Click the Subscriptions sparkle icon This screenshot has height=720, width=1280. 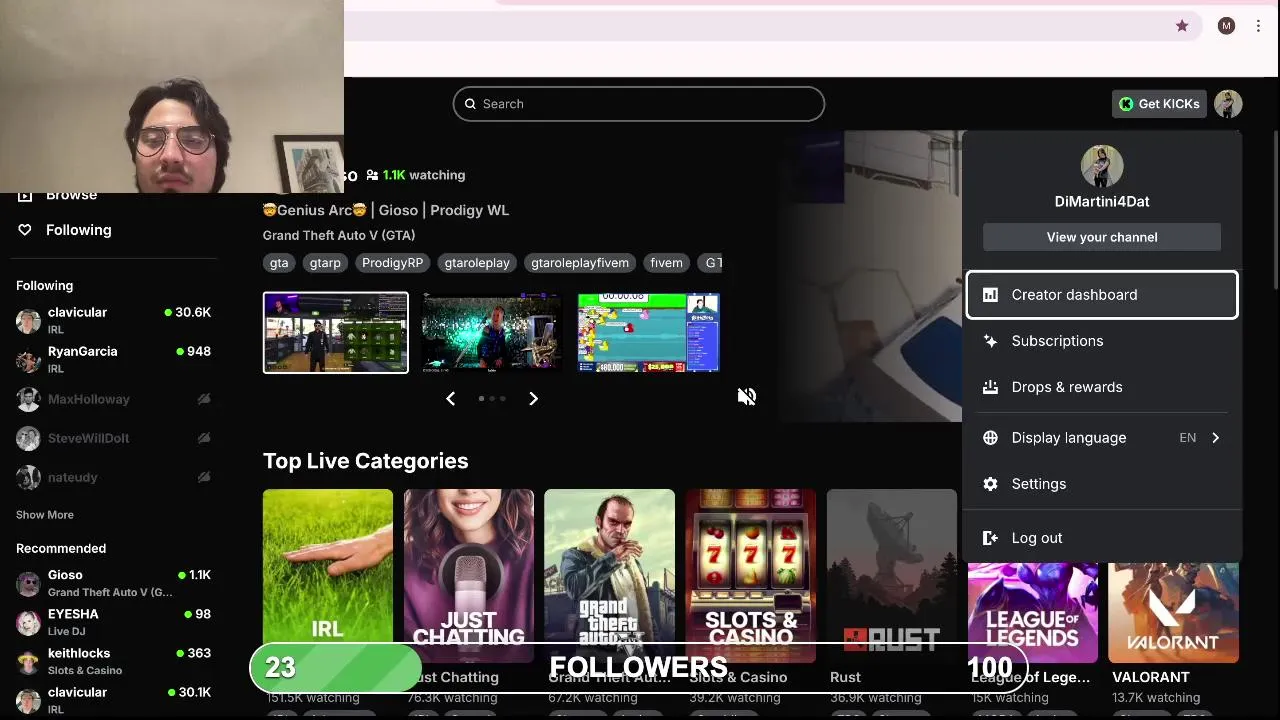click(990, 341)
